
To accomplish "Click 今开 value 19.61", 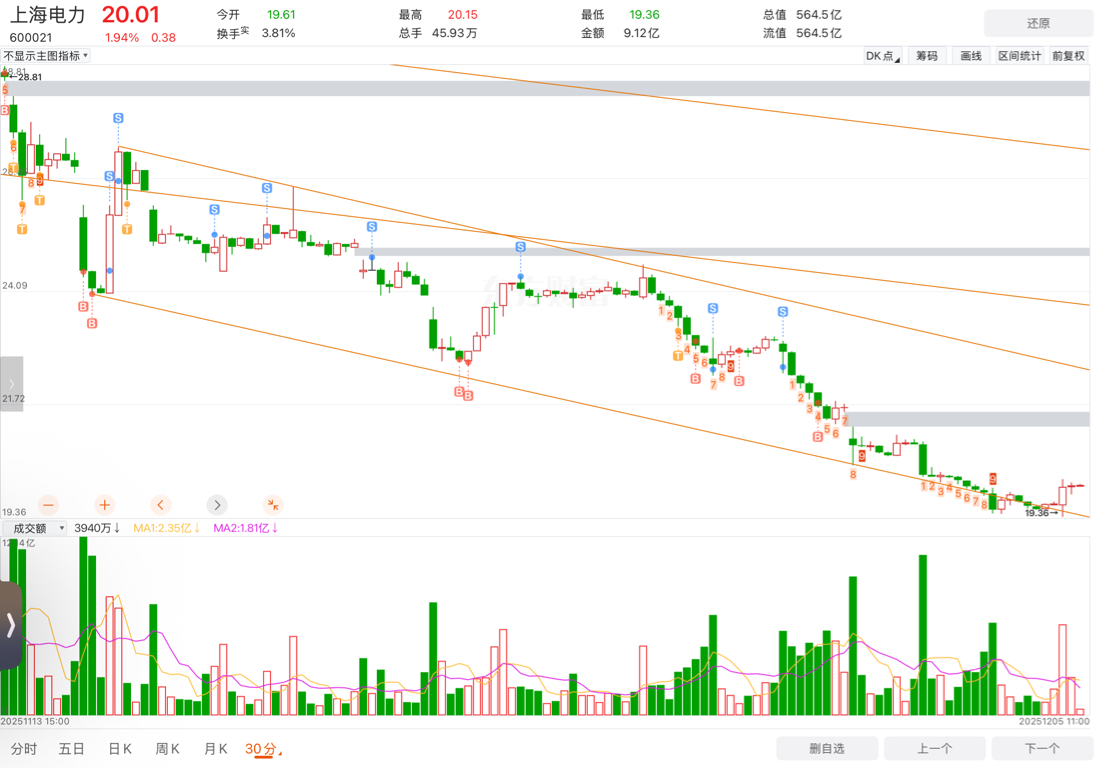I will click(x=281, y=15).
